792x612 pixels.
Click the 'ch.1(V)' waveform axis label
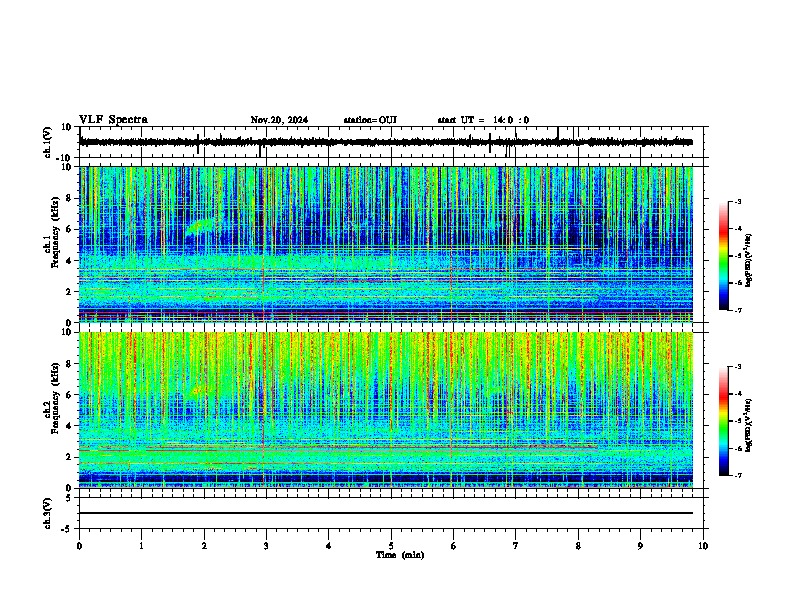pyautogui.click(x=48, y=142)
